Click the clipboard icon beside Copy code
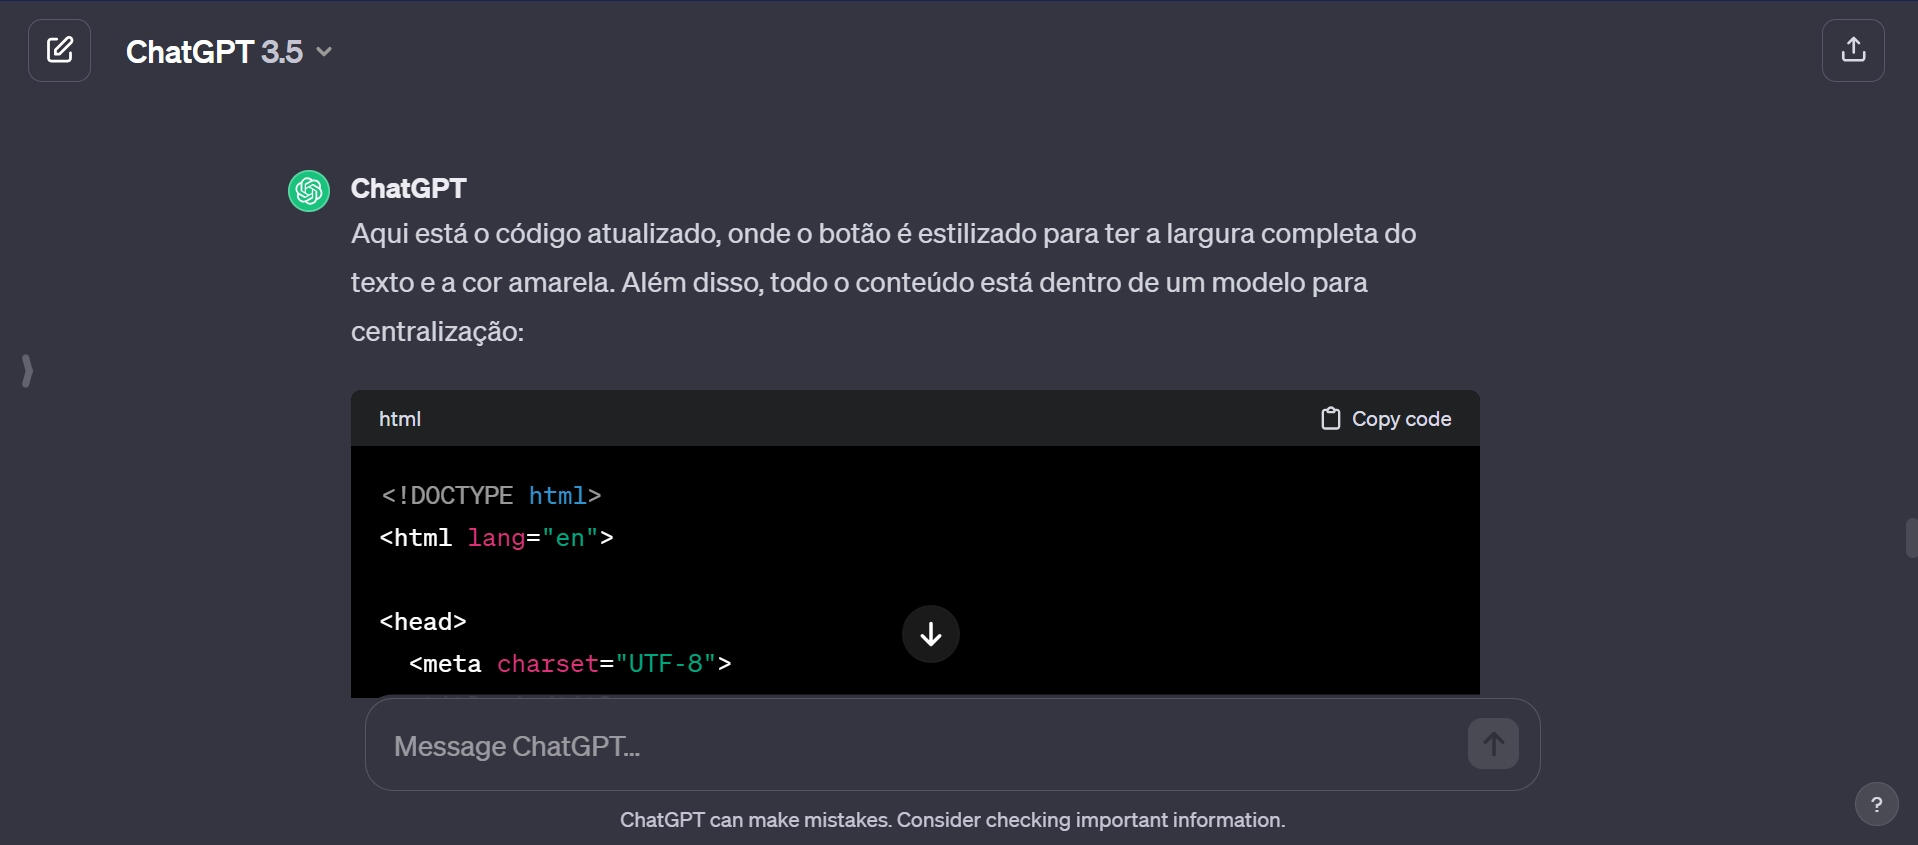The height and width of the screenshot is (845, 1918). (x=1330, y=419)
